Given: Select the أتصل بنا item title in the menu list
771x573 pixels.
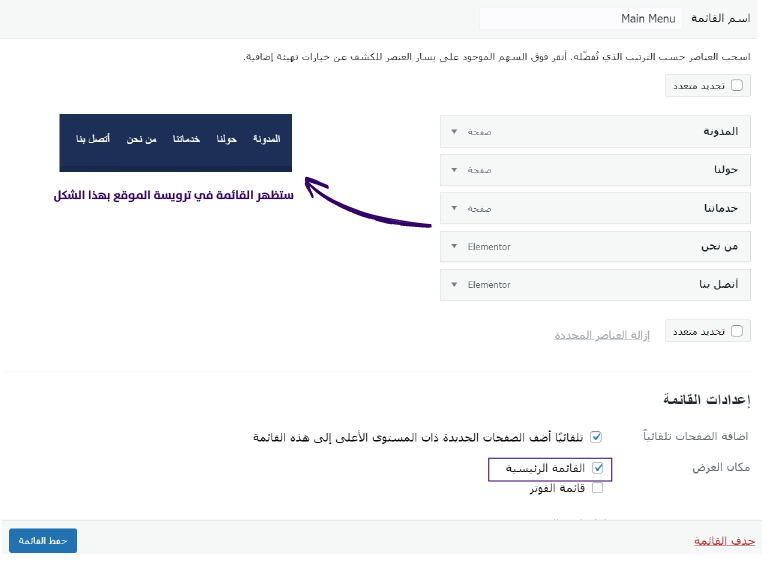Looking at the screenshot, I should click(x=718, y=285).
